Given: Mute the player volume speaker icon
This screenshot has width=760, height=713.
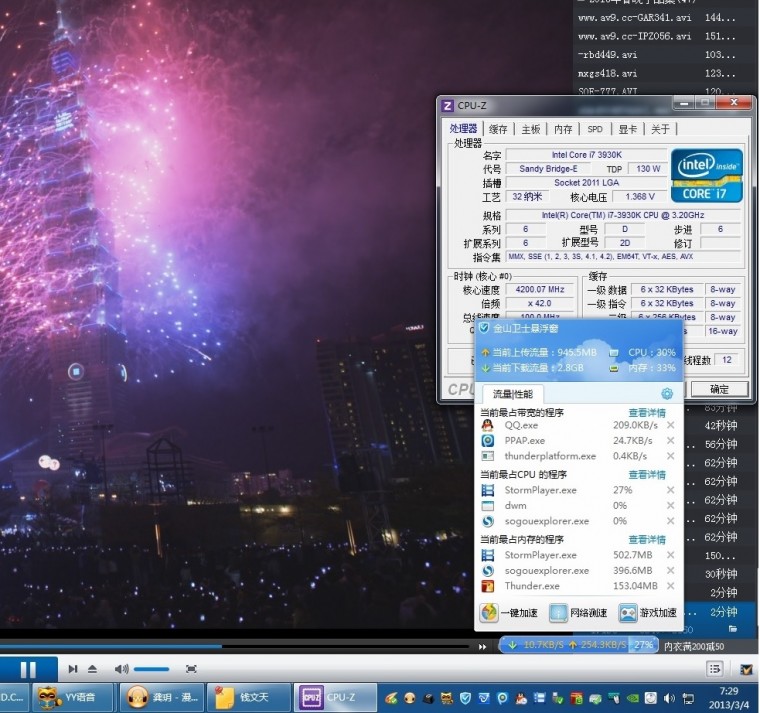Looking at the screenshot, I should tap(121, 669).
